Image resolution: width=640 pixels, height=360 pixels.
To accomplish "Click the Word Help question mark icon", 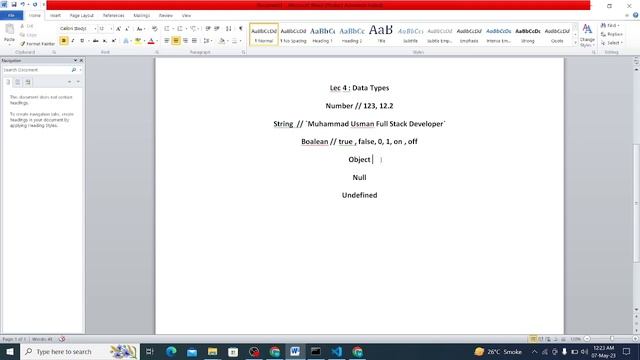I will pyautogui.click(x=636, y=15).
